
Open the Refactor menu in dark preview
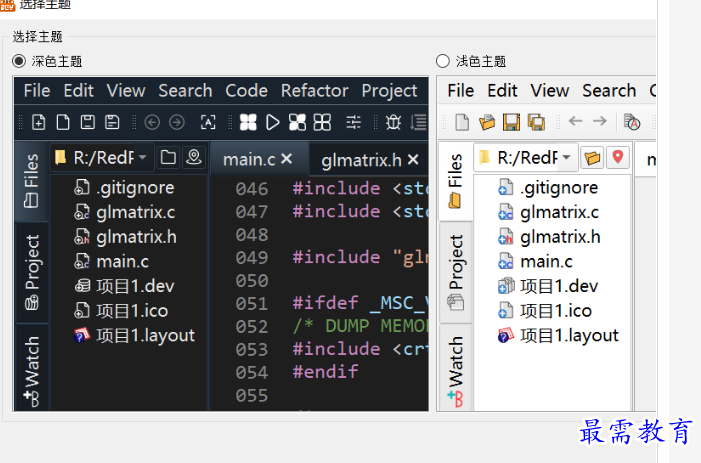(314, 91)
